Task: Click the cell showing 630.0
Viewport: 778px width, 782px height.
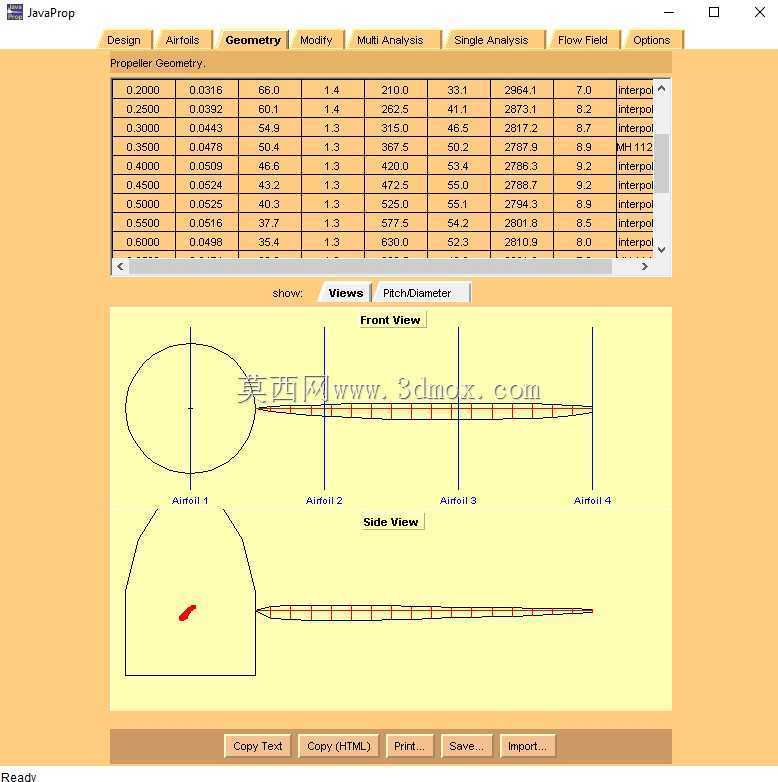Action: point(395,242)
